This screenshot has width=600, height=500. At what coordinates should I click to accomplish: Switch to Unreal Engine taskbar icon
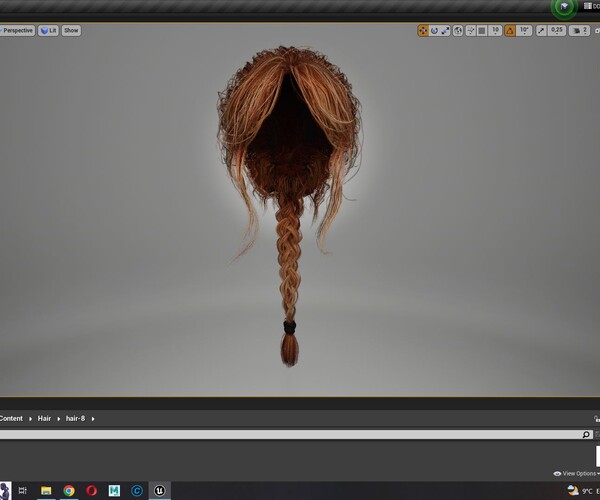[x=160, y=490]
